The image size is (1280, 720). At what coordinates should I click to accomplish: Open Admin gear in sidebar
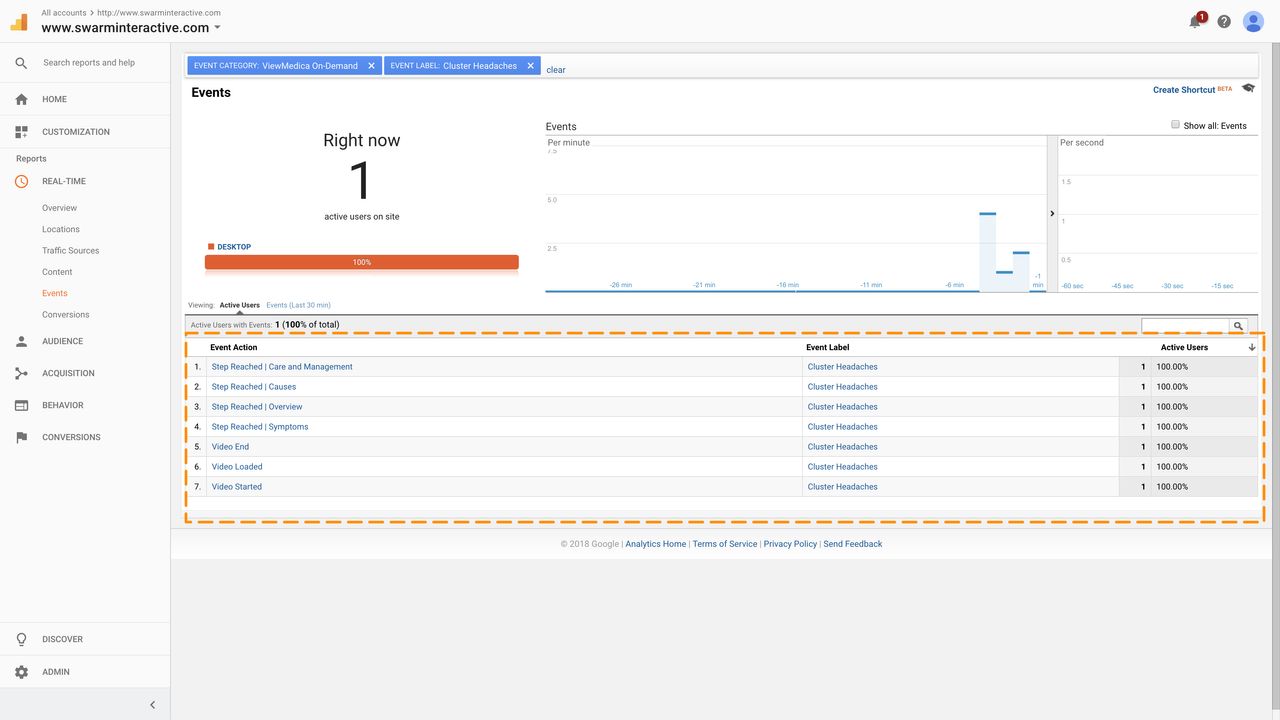pos(22,672)
